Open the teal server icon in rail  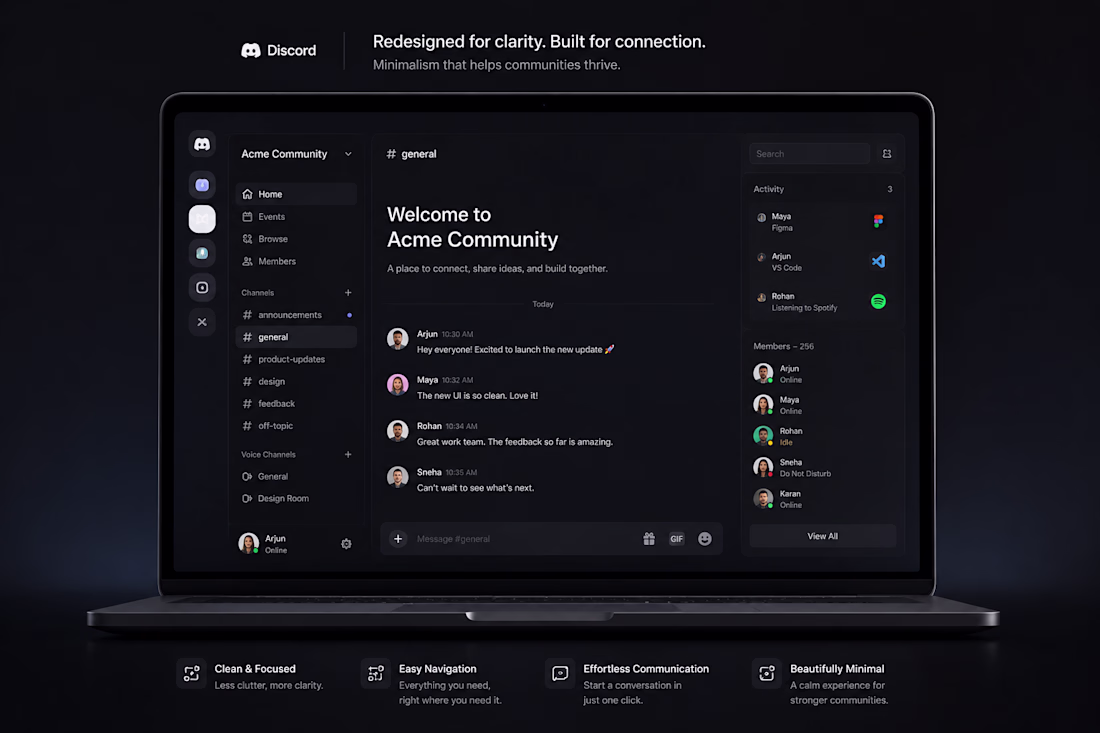pyautogui.click(x=202, y=253)
